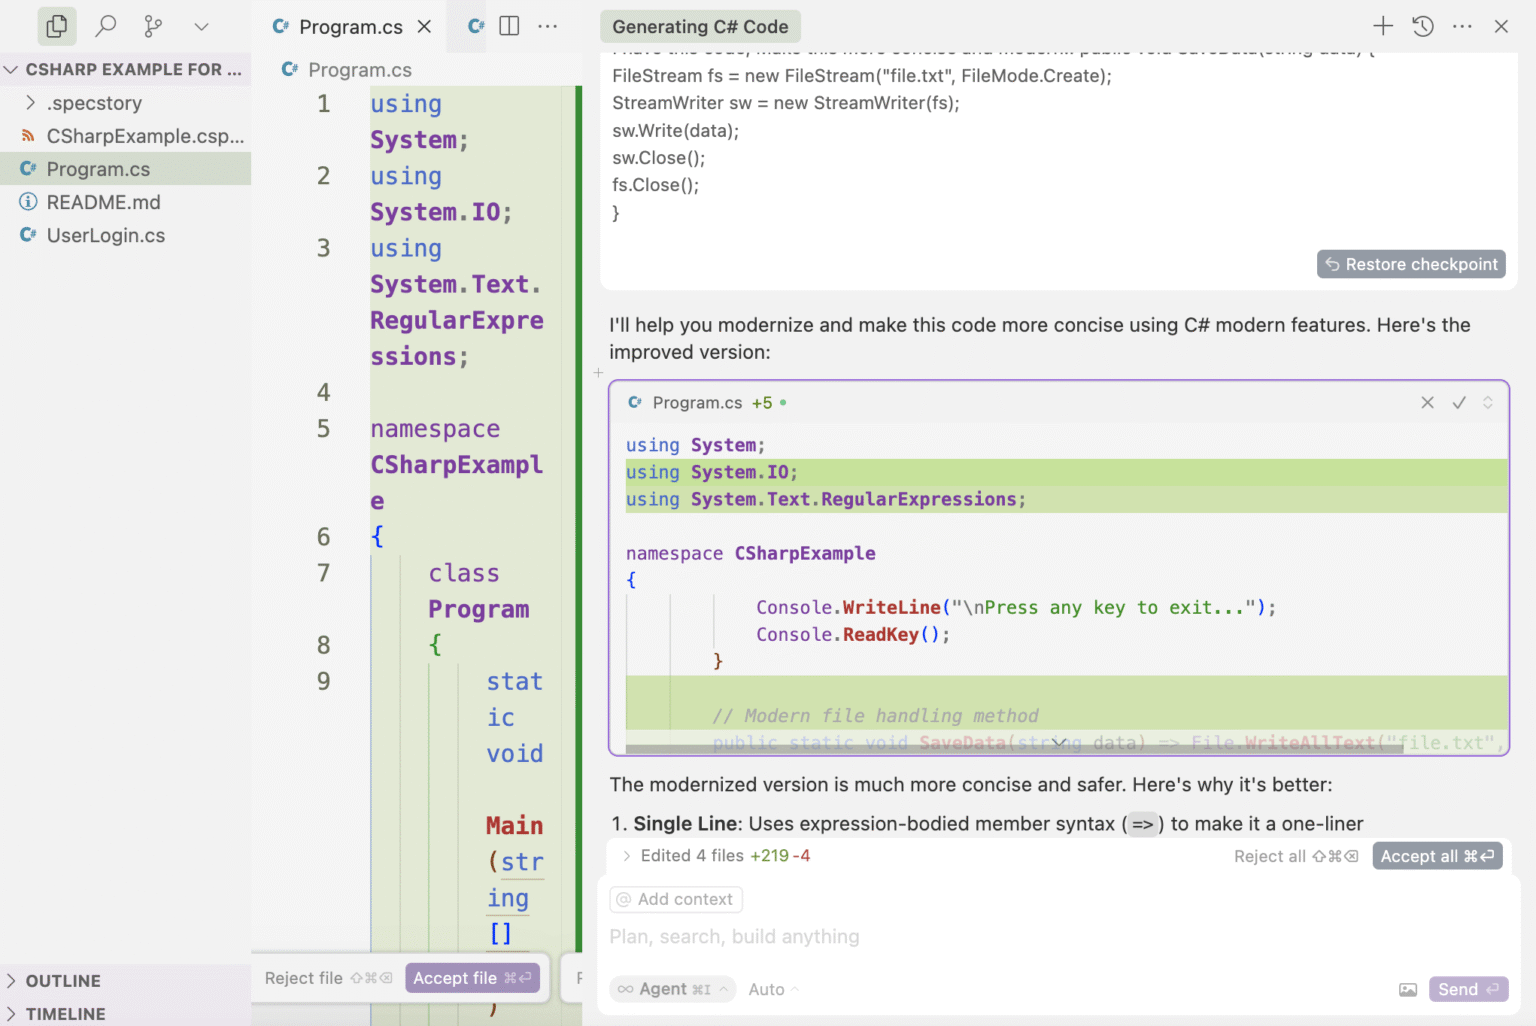The image size is (1536, 1026).
Task: Click the split editor icon
Action: (509, 26)
